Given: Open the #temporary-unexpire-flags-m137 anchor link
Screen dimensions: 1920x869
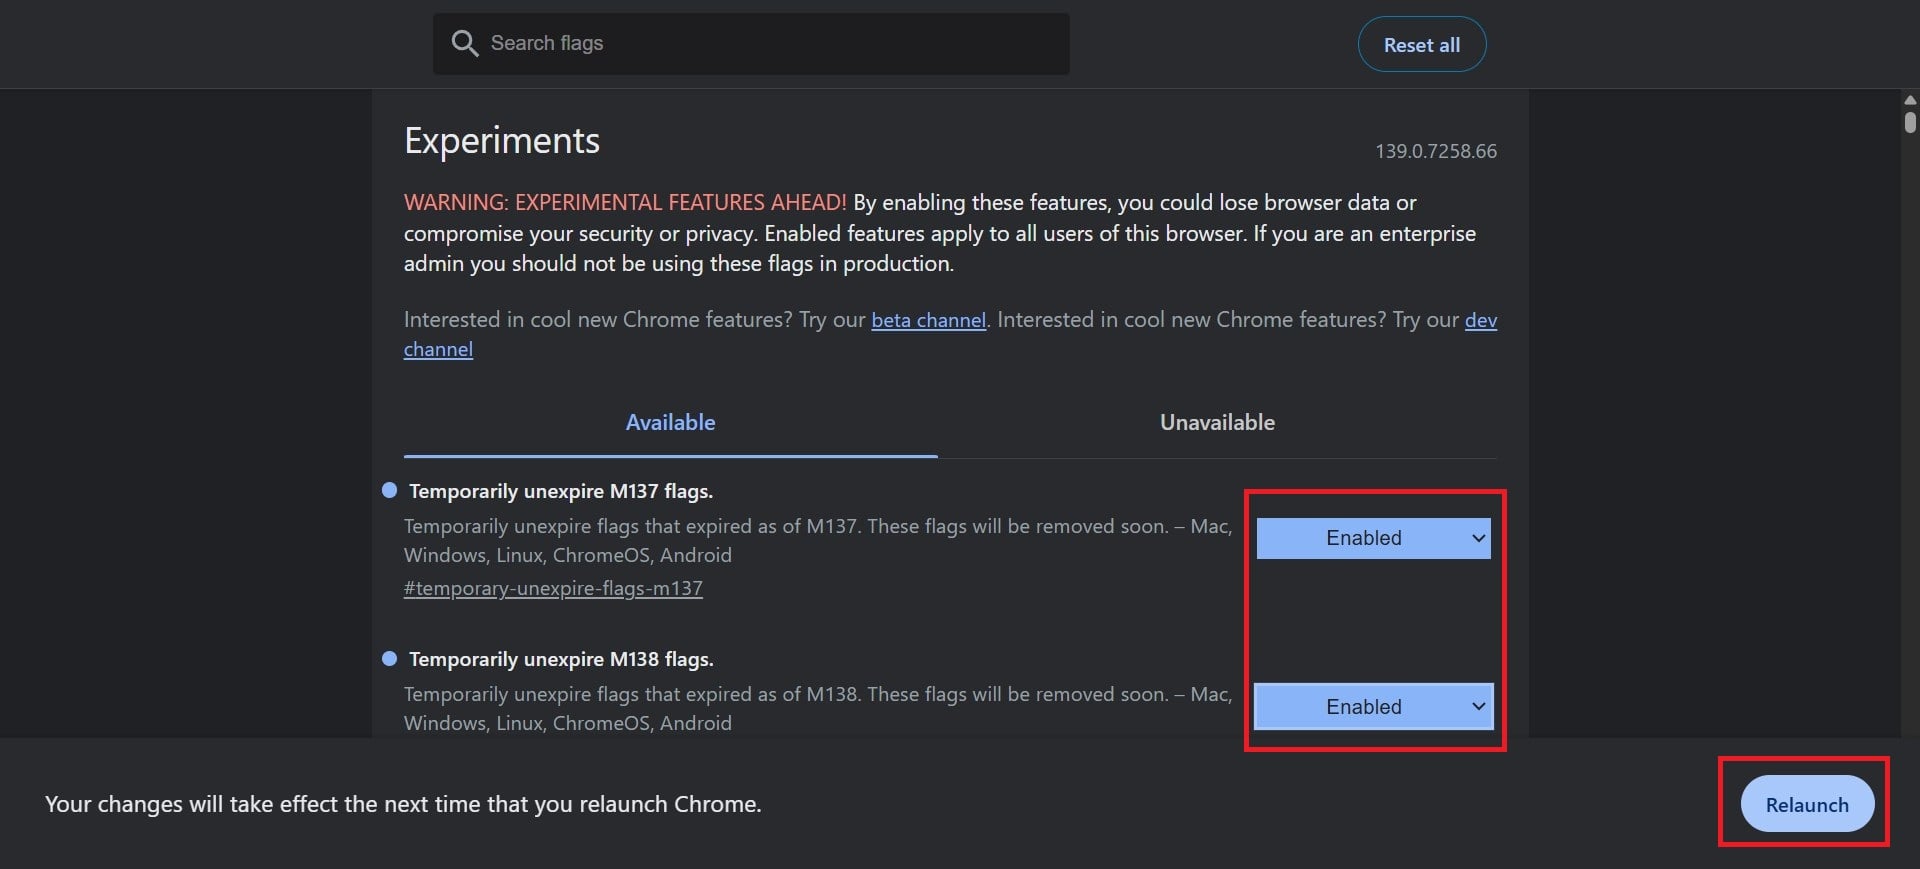Looking at the screenshot, I should pyautogui.click(x=553, y=588).
